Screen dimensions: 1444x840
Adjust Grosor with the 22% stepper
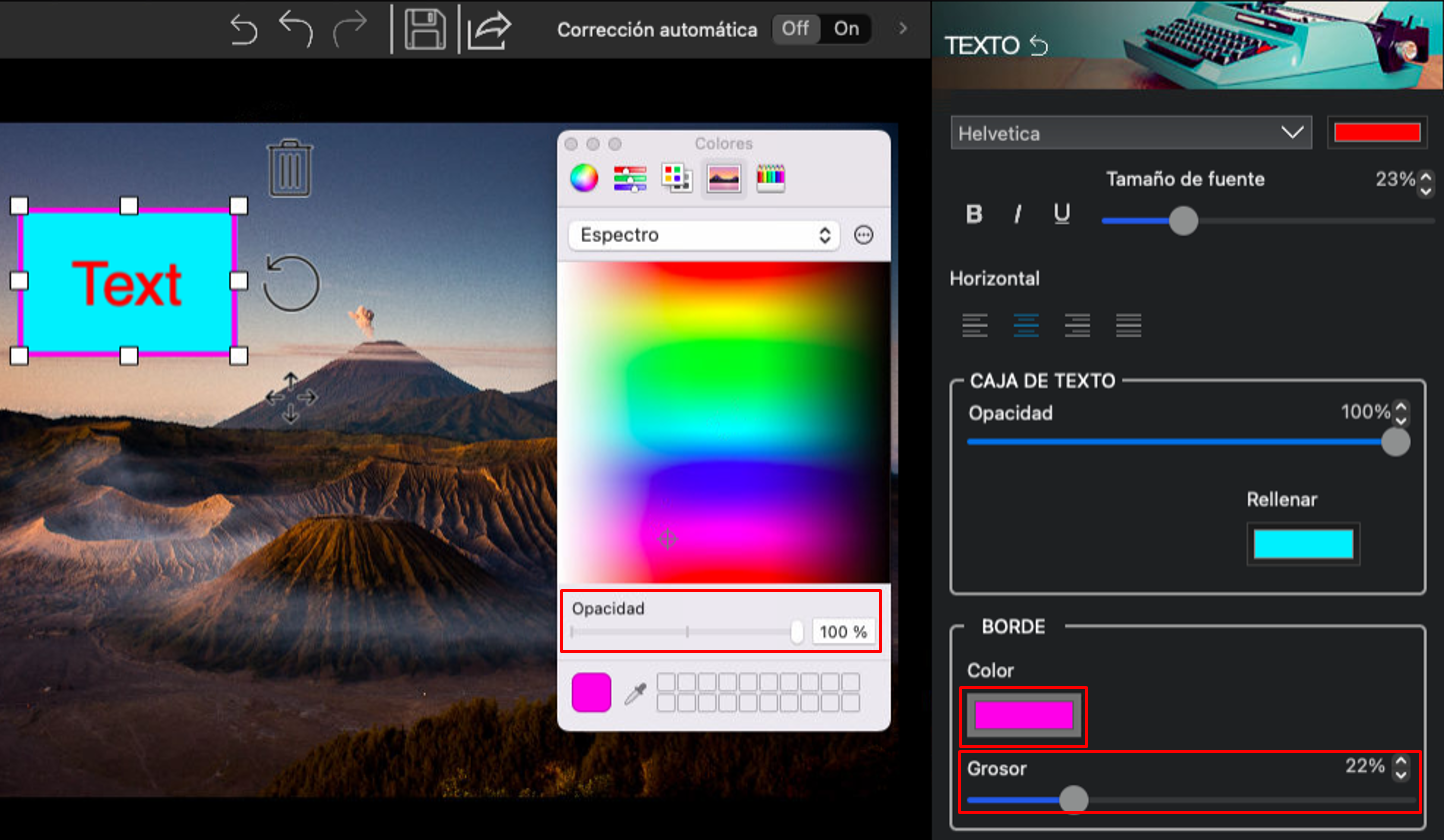1401,767
